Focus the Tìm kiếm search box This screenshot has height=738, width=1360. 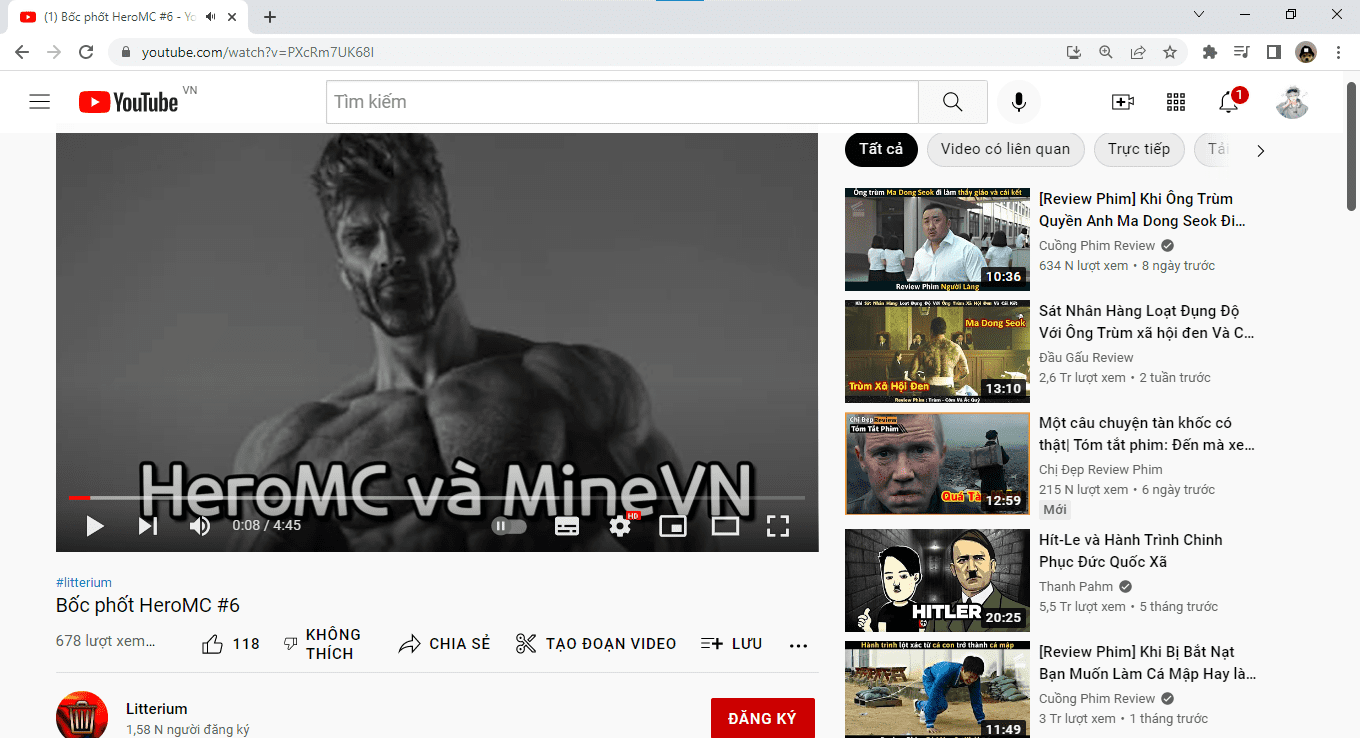[x=622, y=102]
